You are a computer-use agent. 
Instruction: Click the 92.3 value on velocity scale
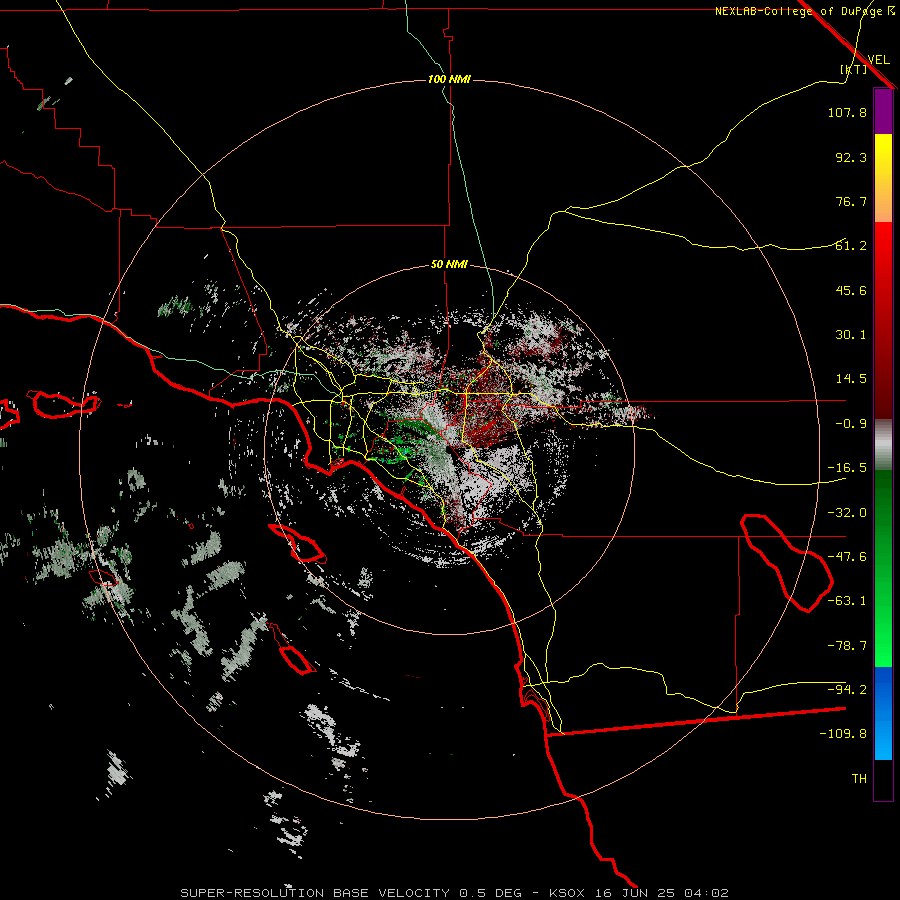[x=851, y=157]
